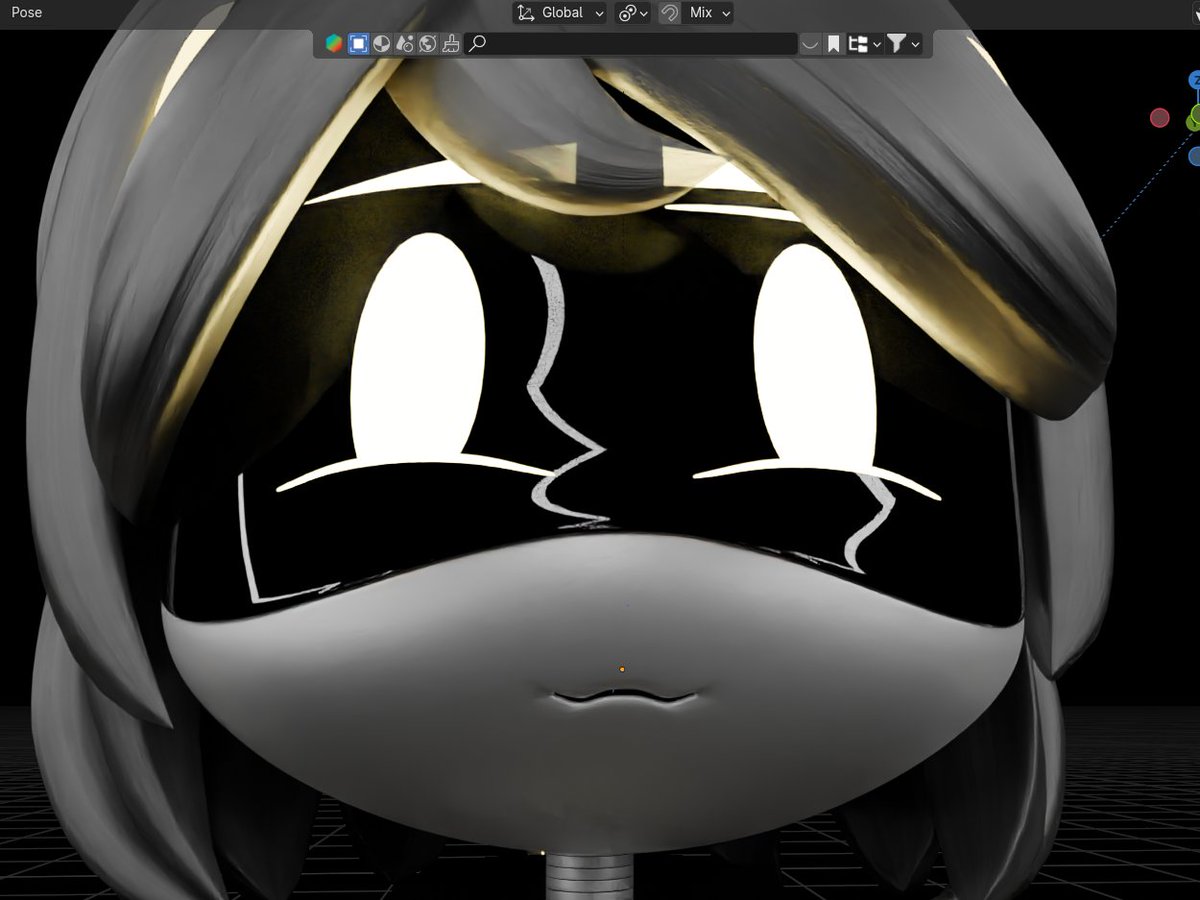Viewport: 1200px width, 900px height.
Task: Click the magnifying glass search icon
Action: (x=478, y=43)
